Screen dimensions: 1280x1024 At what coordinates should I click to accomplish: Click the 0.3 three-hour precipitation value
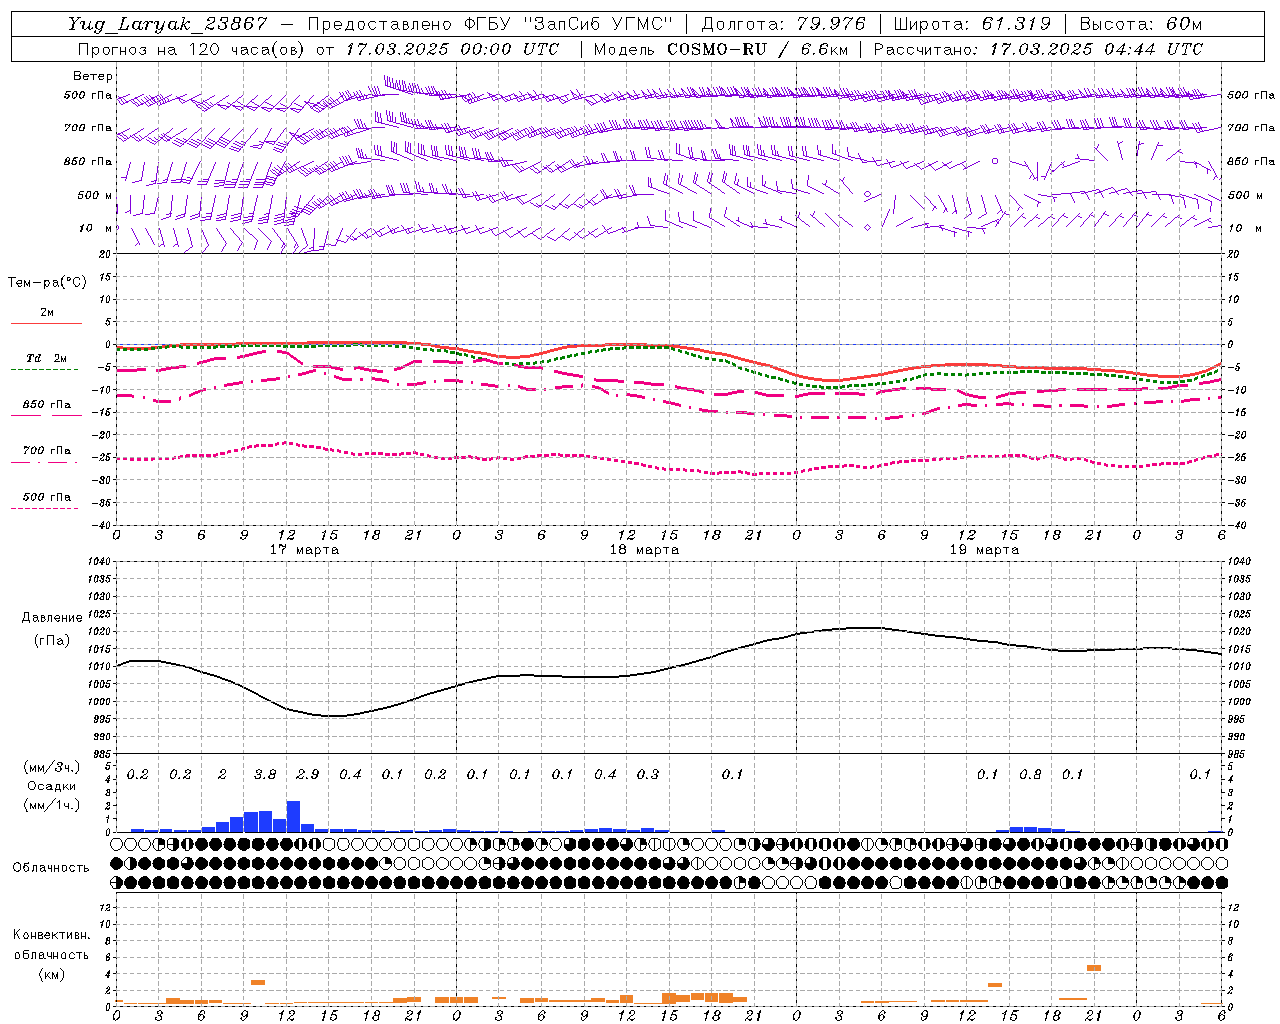[x=648, y=775]
